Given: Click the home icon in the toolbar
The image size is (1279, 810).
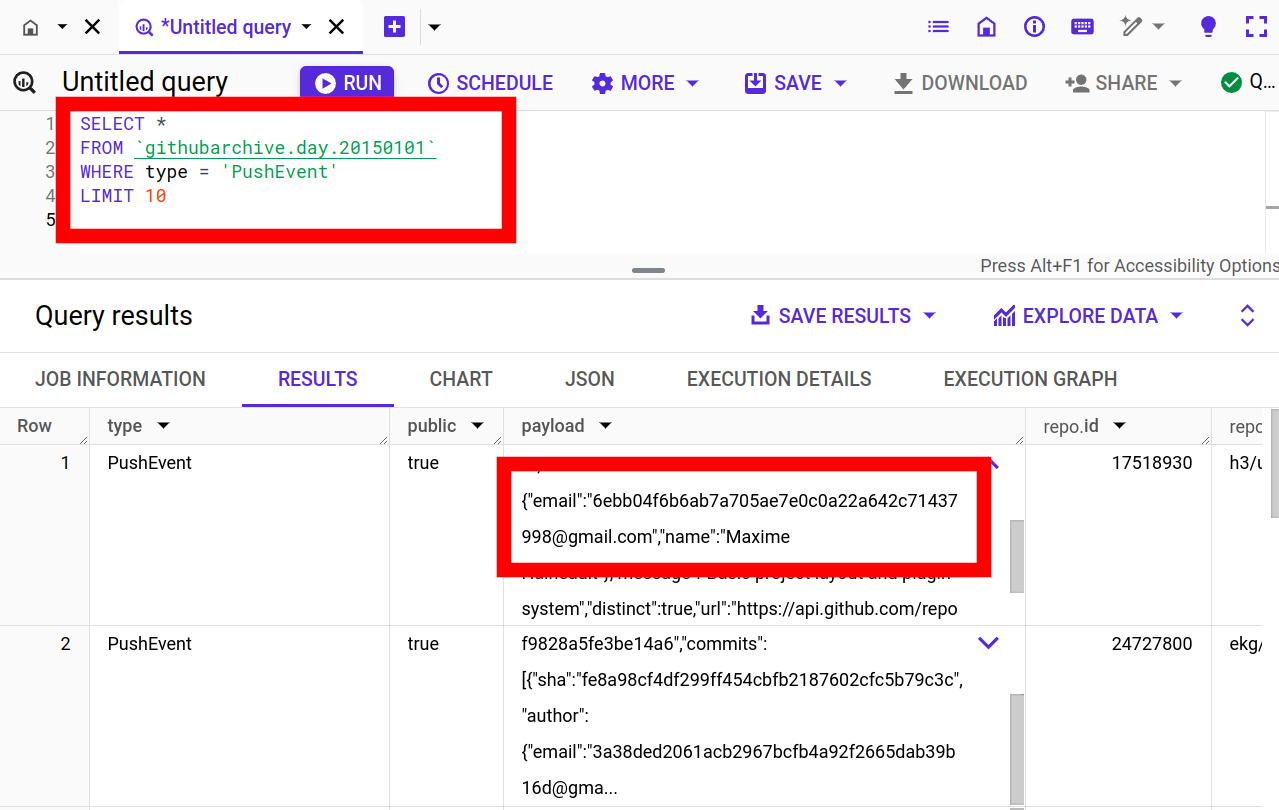Looking at the screenshot, I should coord(986,27).
